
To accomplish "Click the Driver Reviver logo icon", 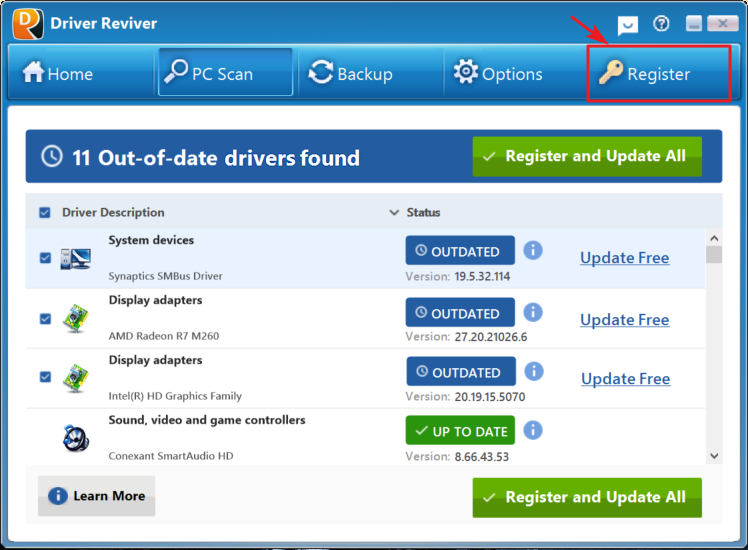I will tap(28, 23).
